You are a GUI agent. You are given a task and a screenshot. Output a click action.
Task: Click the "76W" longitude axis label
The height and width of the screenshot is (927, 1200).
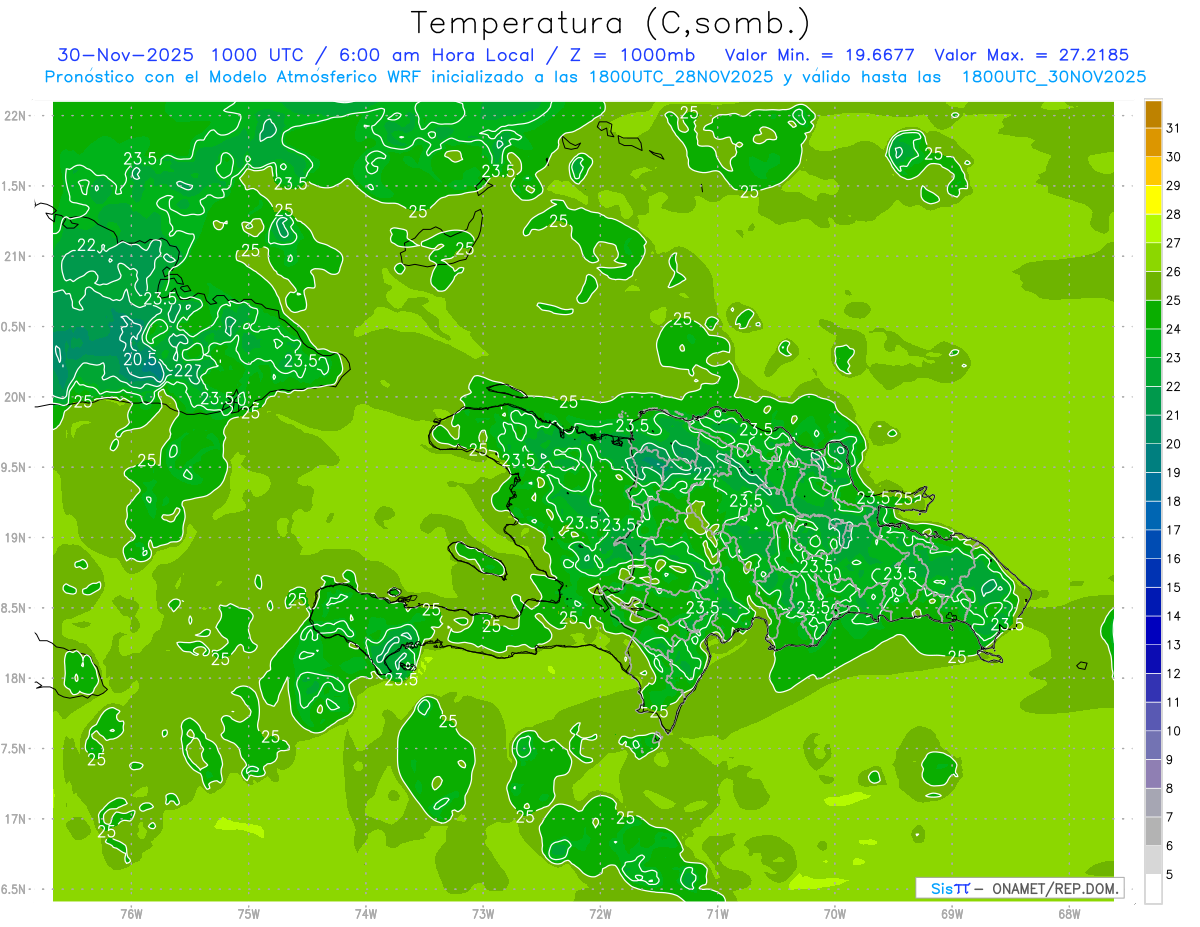point(131,914)
